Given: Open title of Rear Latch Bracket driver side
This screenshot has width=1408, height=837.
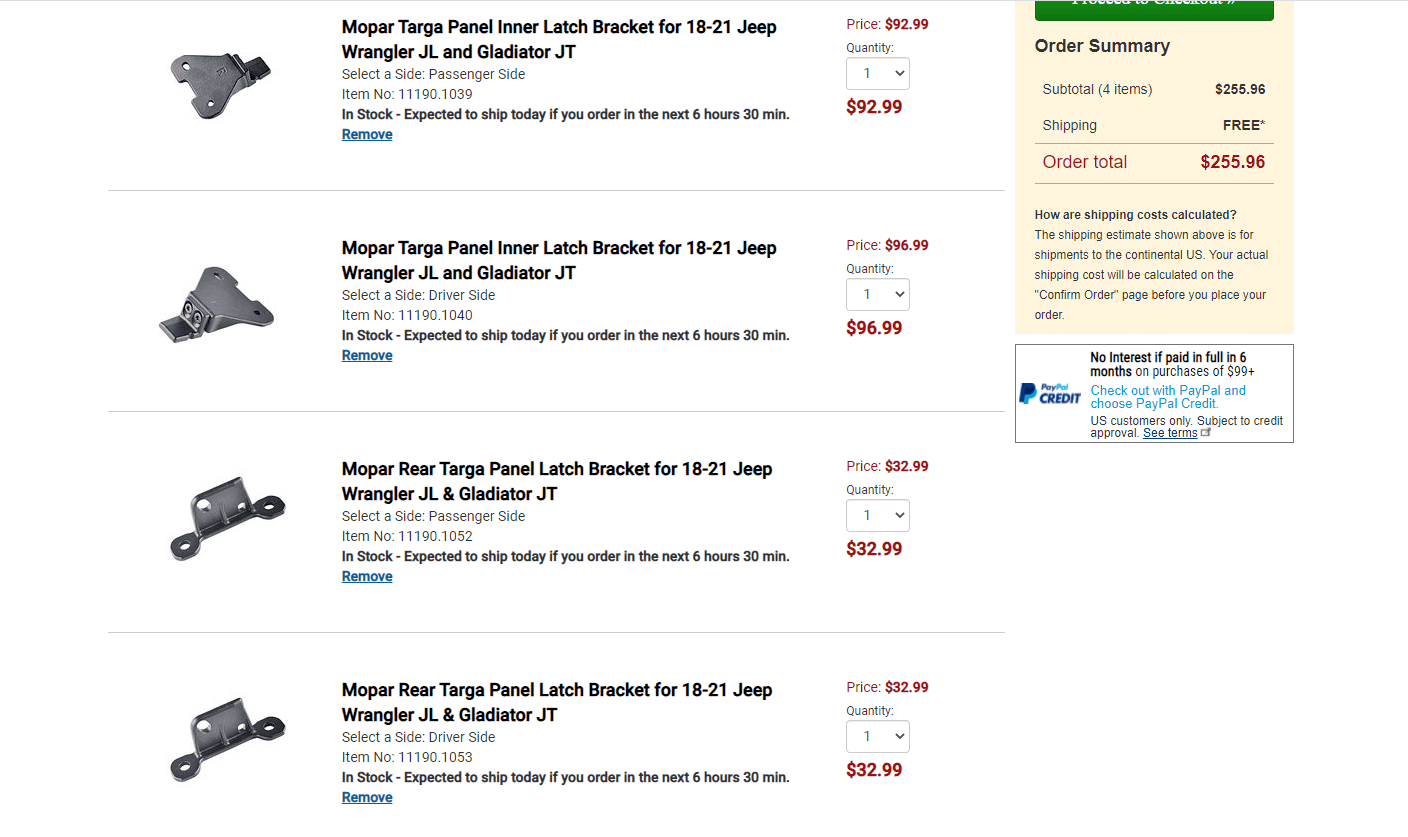Looking at the screenshot, I should [x=557, y=702].
